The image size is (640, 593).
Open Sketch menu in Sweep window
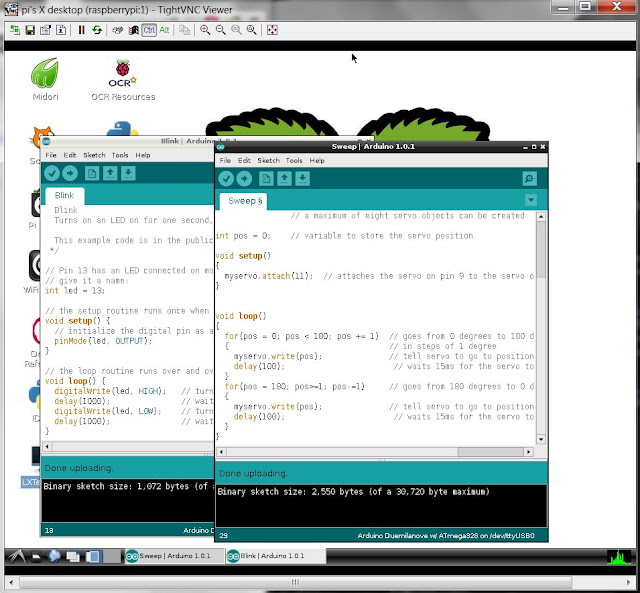[269, 160]
